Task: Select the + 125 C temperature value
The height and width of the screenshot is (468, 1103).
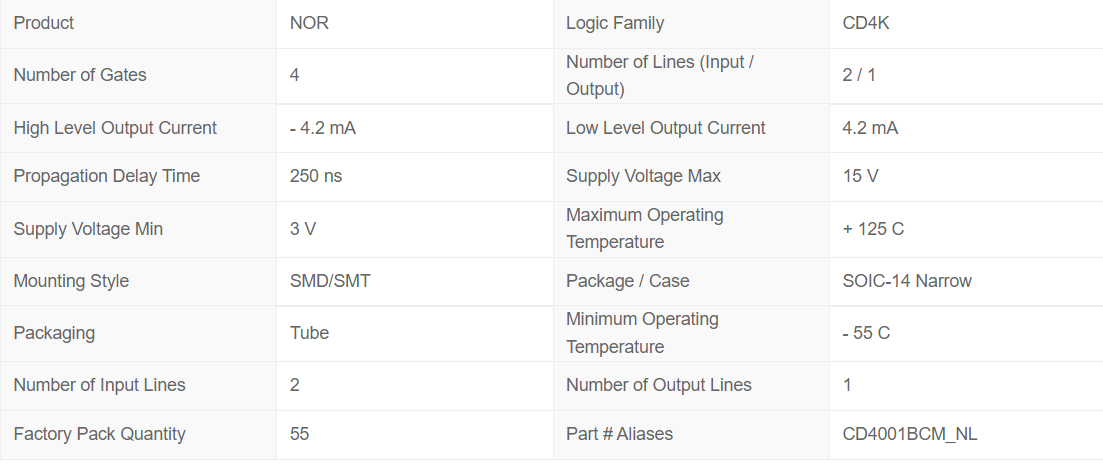Action: [x=873, y=229]
